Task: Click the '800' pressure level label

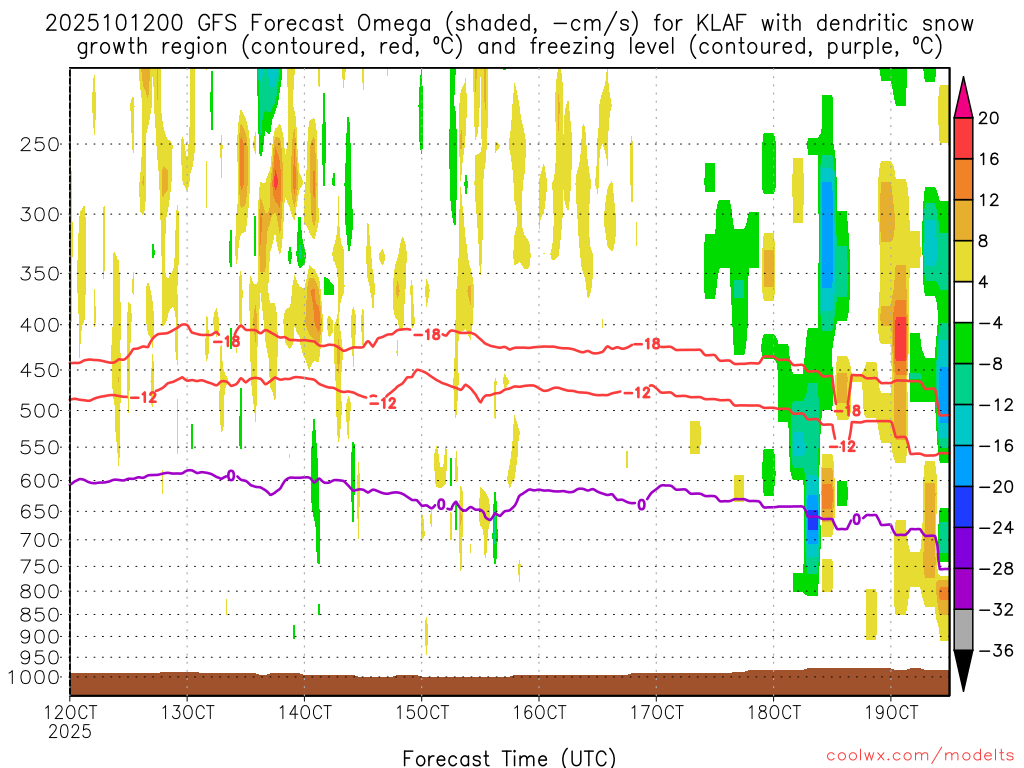Action: pos(40,592)
